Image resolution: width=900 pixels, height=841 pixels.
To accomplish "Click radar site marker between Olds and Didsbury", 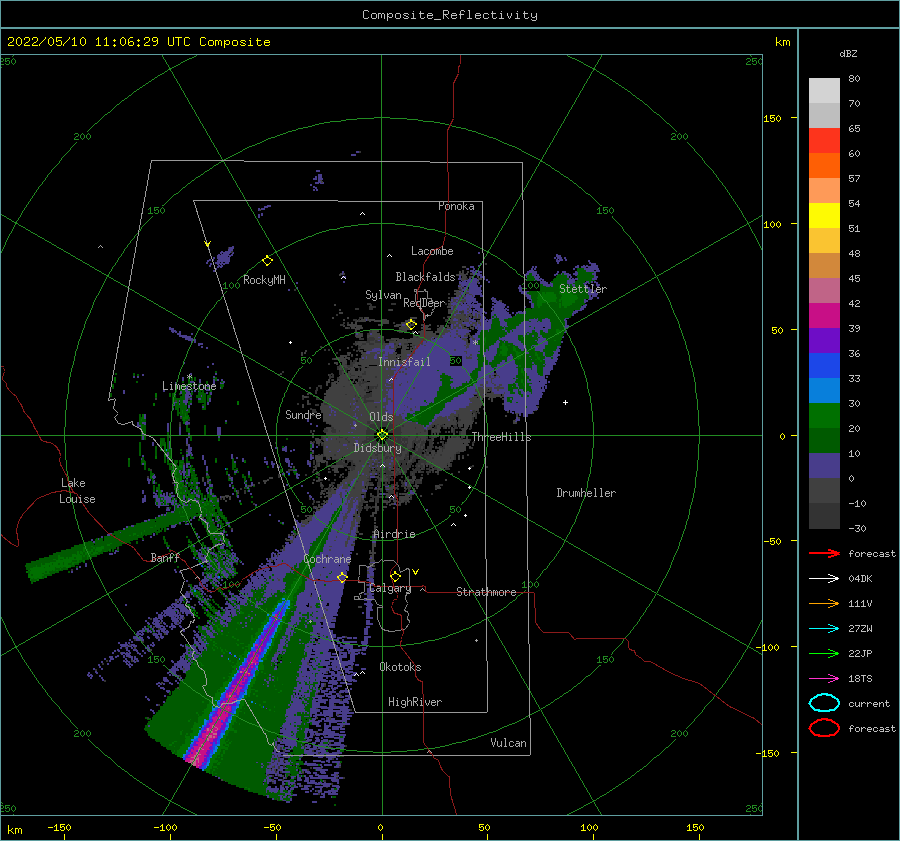I will [382, 435].
